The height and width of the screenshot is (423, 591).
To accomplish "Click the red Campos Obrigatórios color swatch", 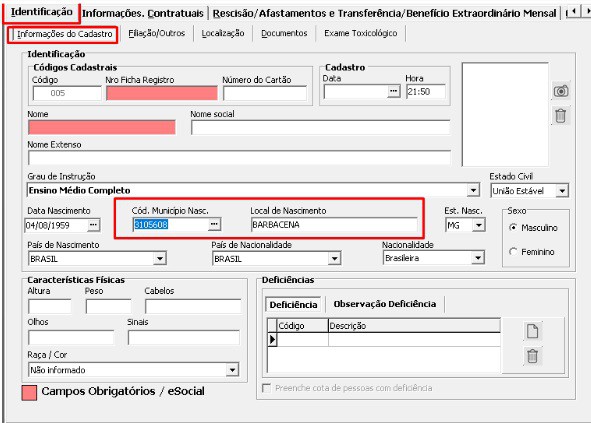I will coord(29,392).
